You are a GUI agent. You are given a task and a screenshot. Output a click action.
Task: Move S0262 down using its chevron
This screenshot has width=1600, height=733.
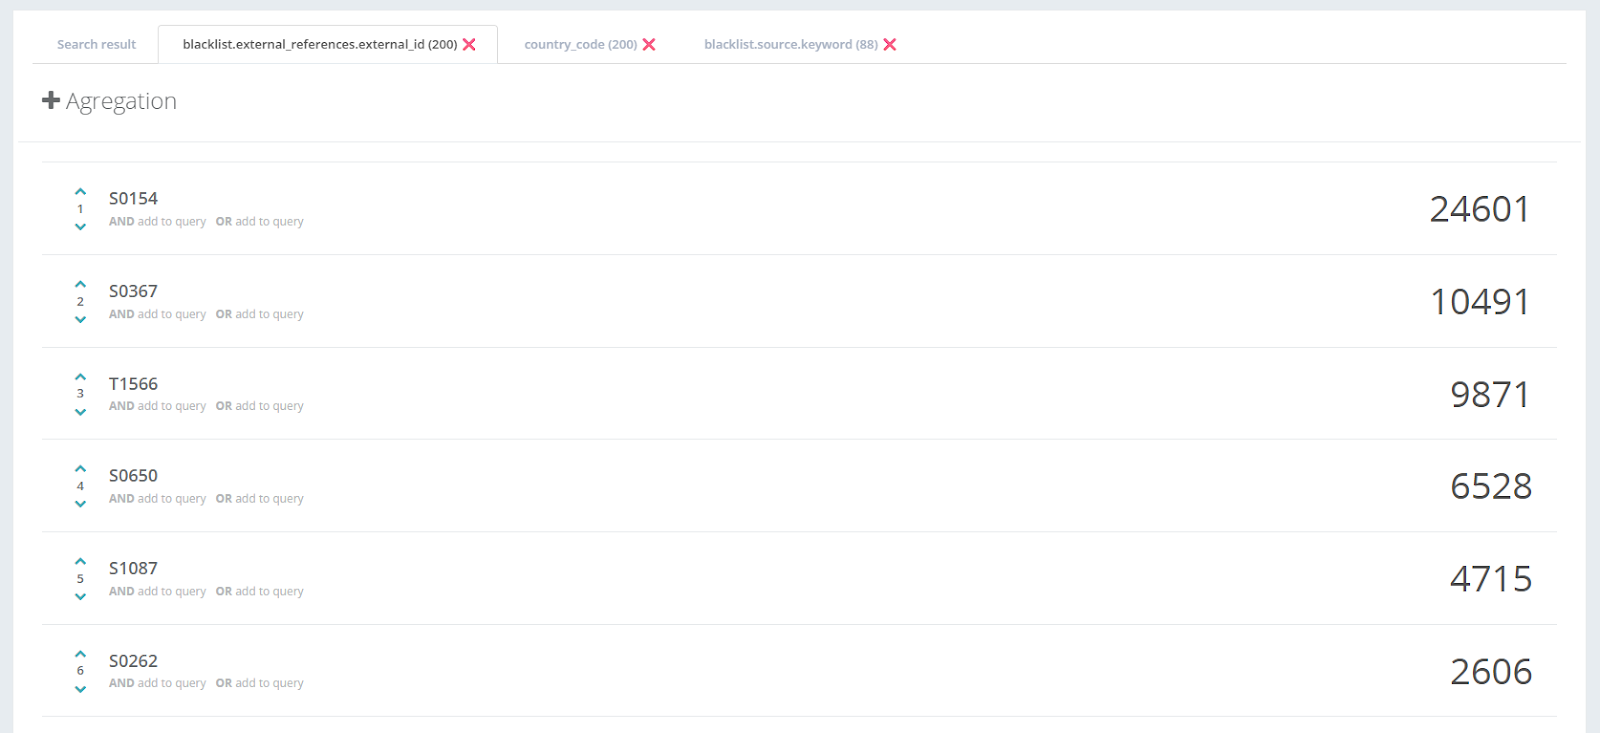(80, 689)
